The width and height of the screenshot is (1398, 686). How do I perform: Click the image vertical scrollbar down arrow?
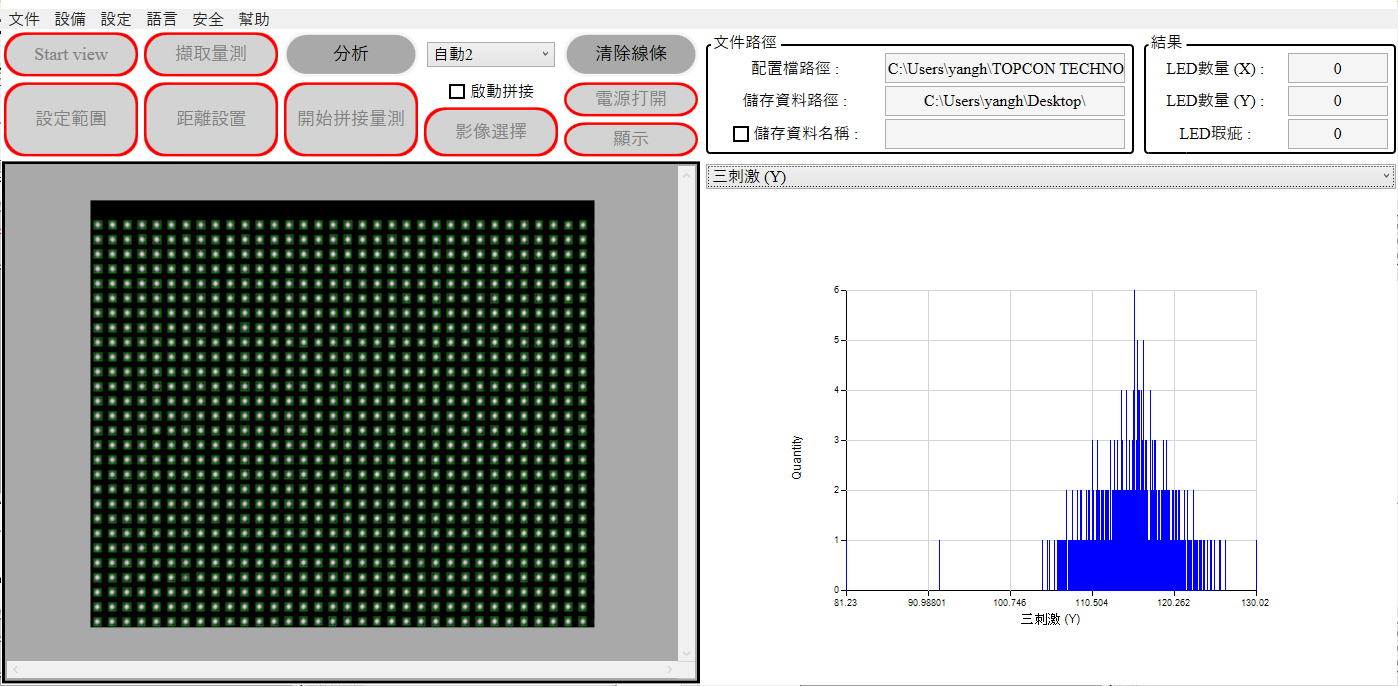point(686,652)
